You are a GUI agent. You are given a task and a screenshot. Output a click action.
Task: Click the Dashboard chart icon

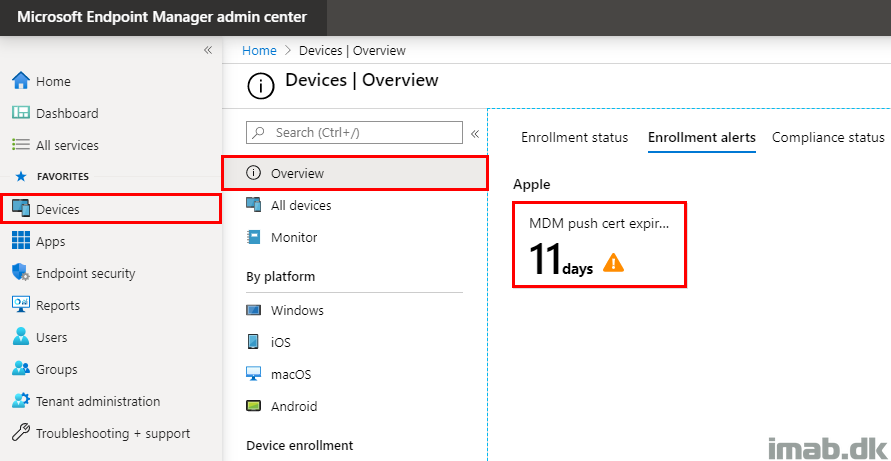point(20,113)
